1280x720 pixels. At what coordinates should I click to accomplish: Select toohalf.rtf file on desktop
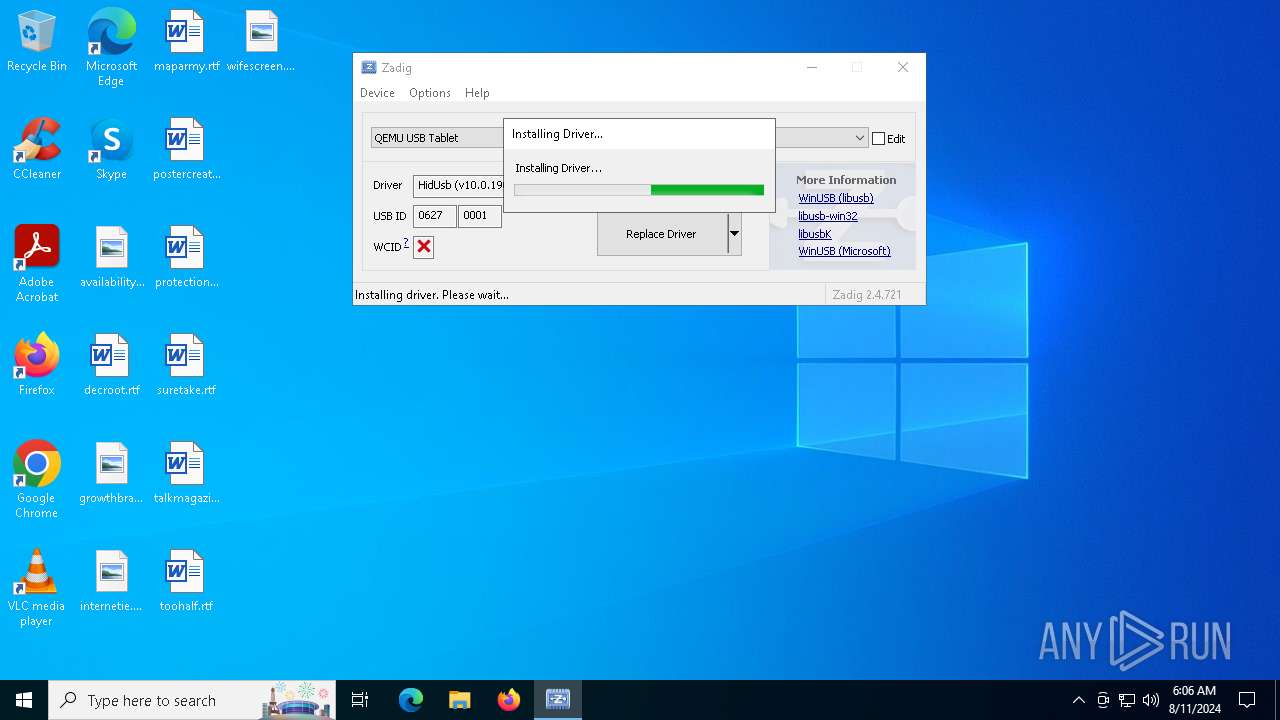[186, 582]
